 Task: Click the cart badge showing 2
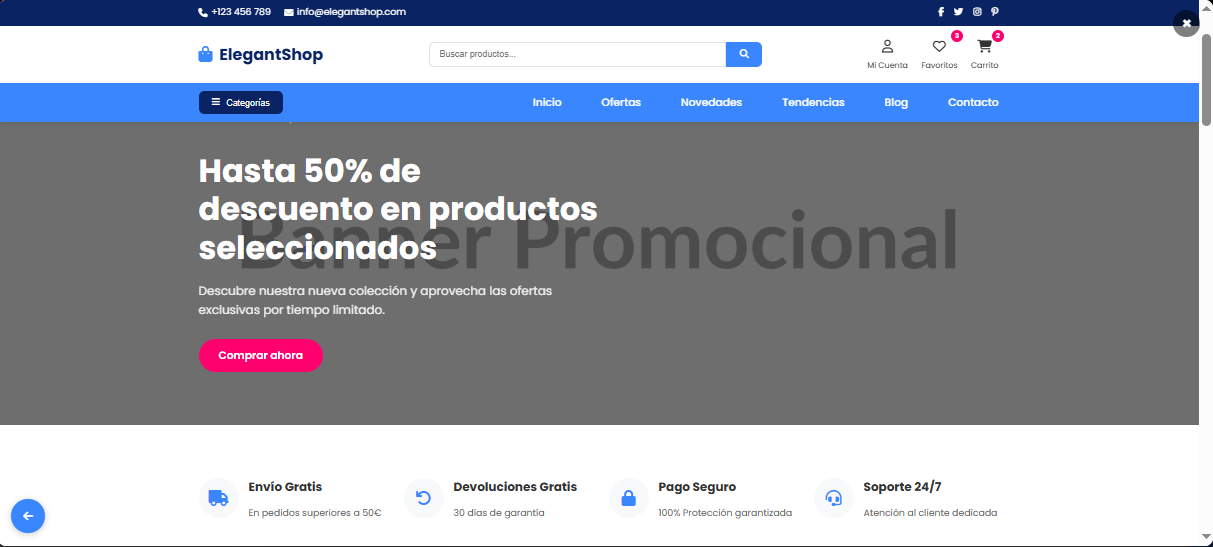click(998, 36)
